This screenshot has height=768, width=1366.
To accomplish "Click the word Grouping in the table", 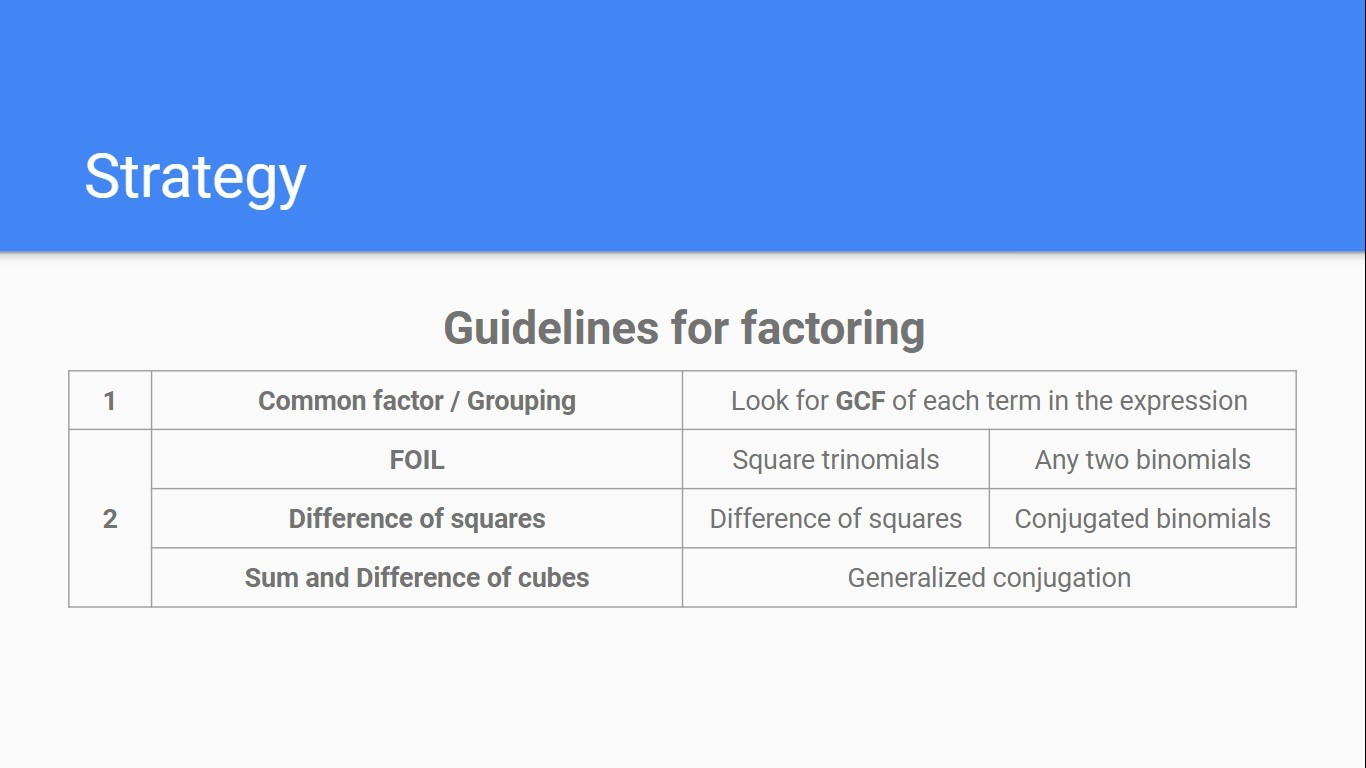I will pyautogui.click(x=521, y=401).
